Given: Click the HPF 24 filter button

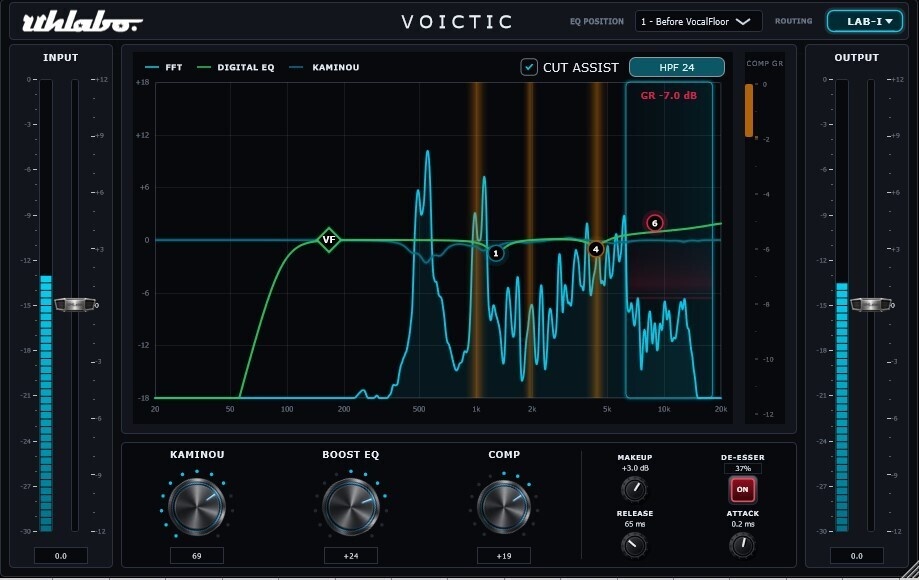Looking at the screenshot, I should [x=676, y=67].
